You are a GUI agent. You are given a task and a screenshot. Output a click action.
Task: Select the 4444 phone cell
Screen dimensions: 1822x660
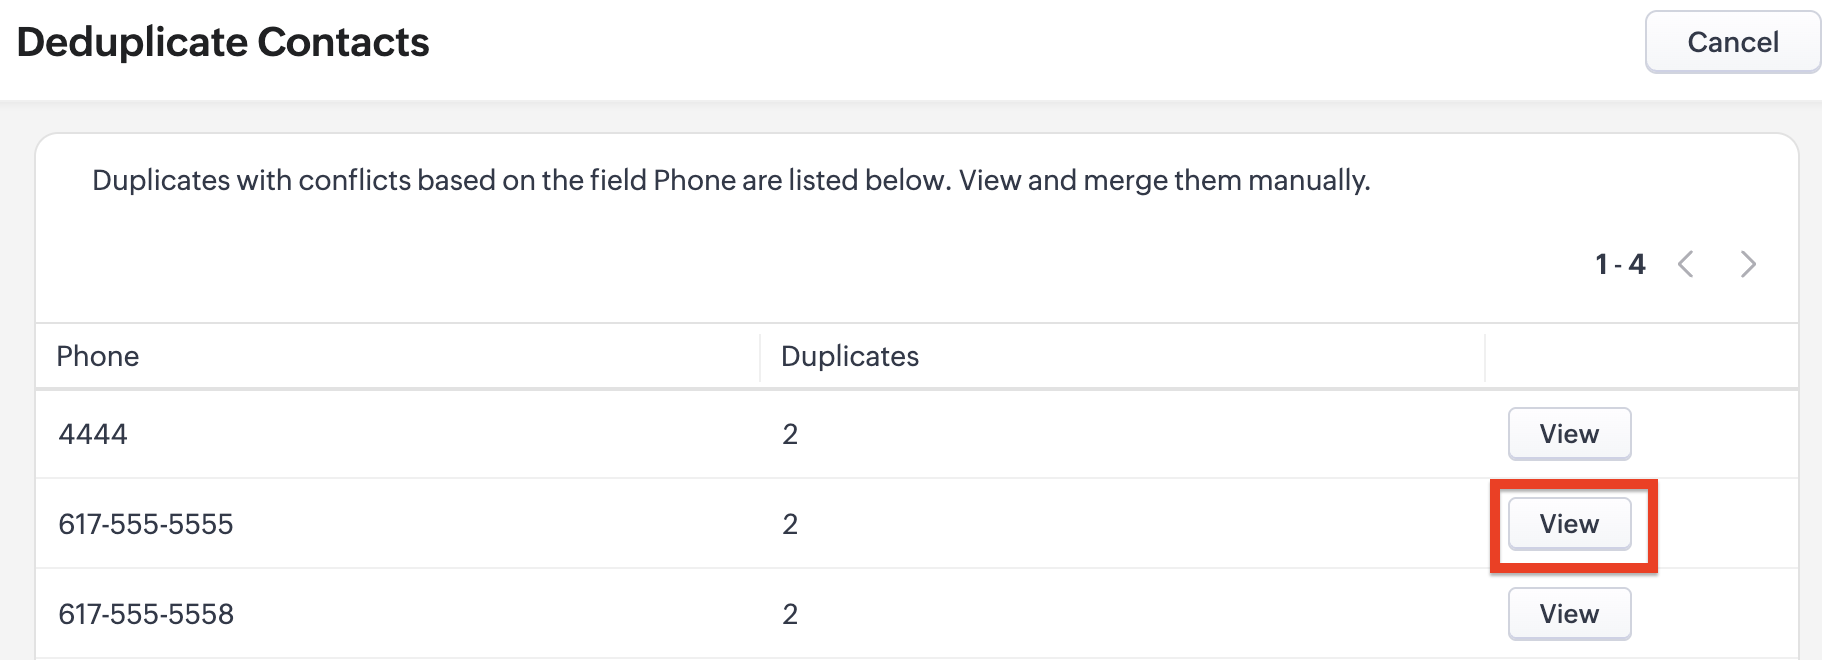point(93,434)
